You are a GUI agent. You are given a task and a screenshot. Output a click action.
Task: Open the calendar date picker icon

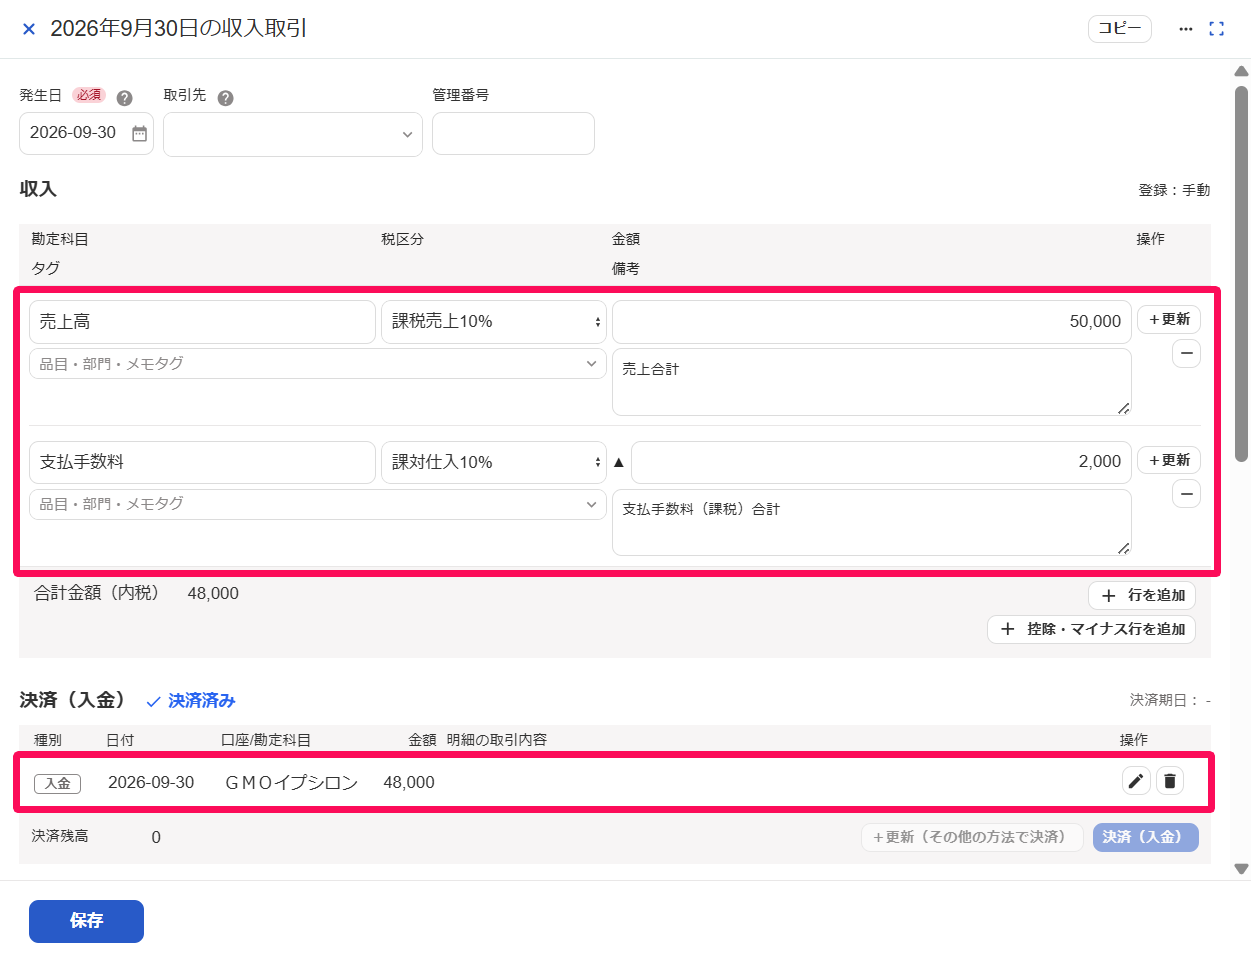pyautogui.click(x=140, y=133)
